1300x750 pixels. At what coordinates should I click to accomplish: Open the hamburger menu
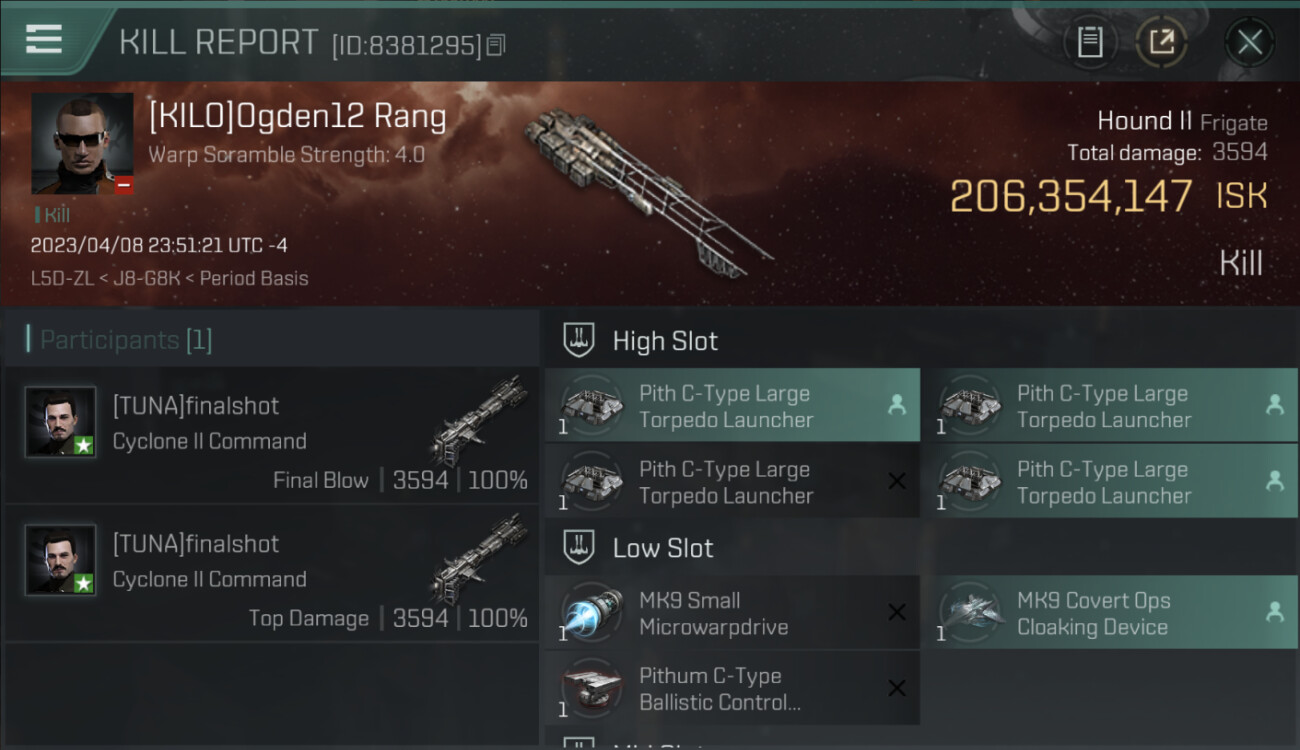pyautogui.click(x=43, y=40)
